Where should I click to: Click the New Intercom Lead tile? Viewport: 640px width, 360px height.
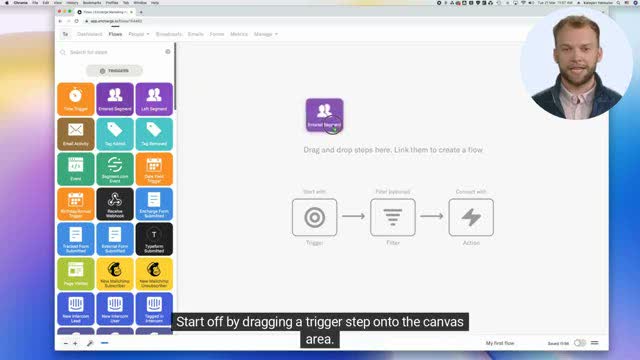(76, 309)
